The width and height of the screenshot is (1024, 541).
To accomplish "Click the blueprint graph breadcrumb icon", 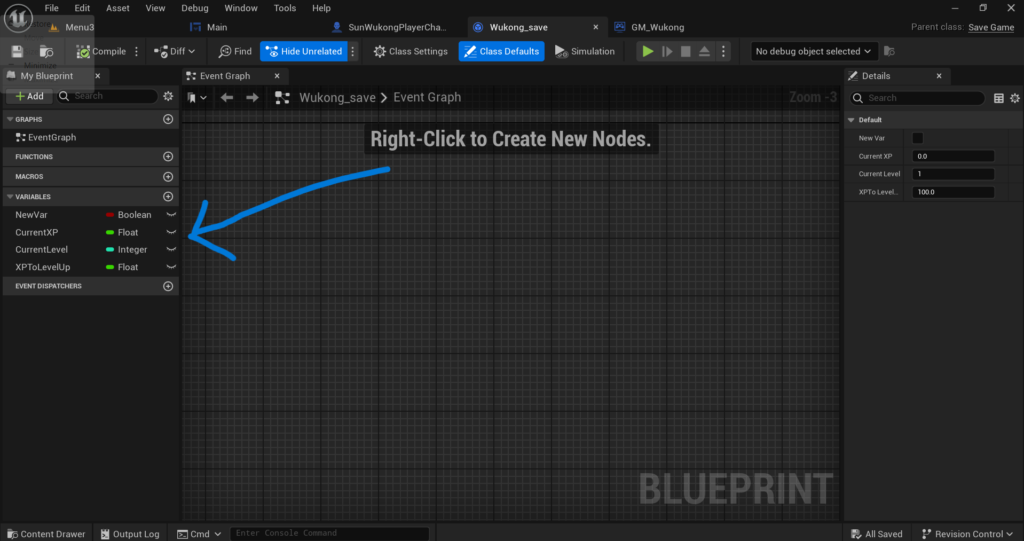I will (282, 97).
